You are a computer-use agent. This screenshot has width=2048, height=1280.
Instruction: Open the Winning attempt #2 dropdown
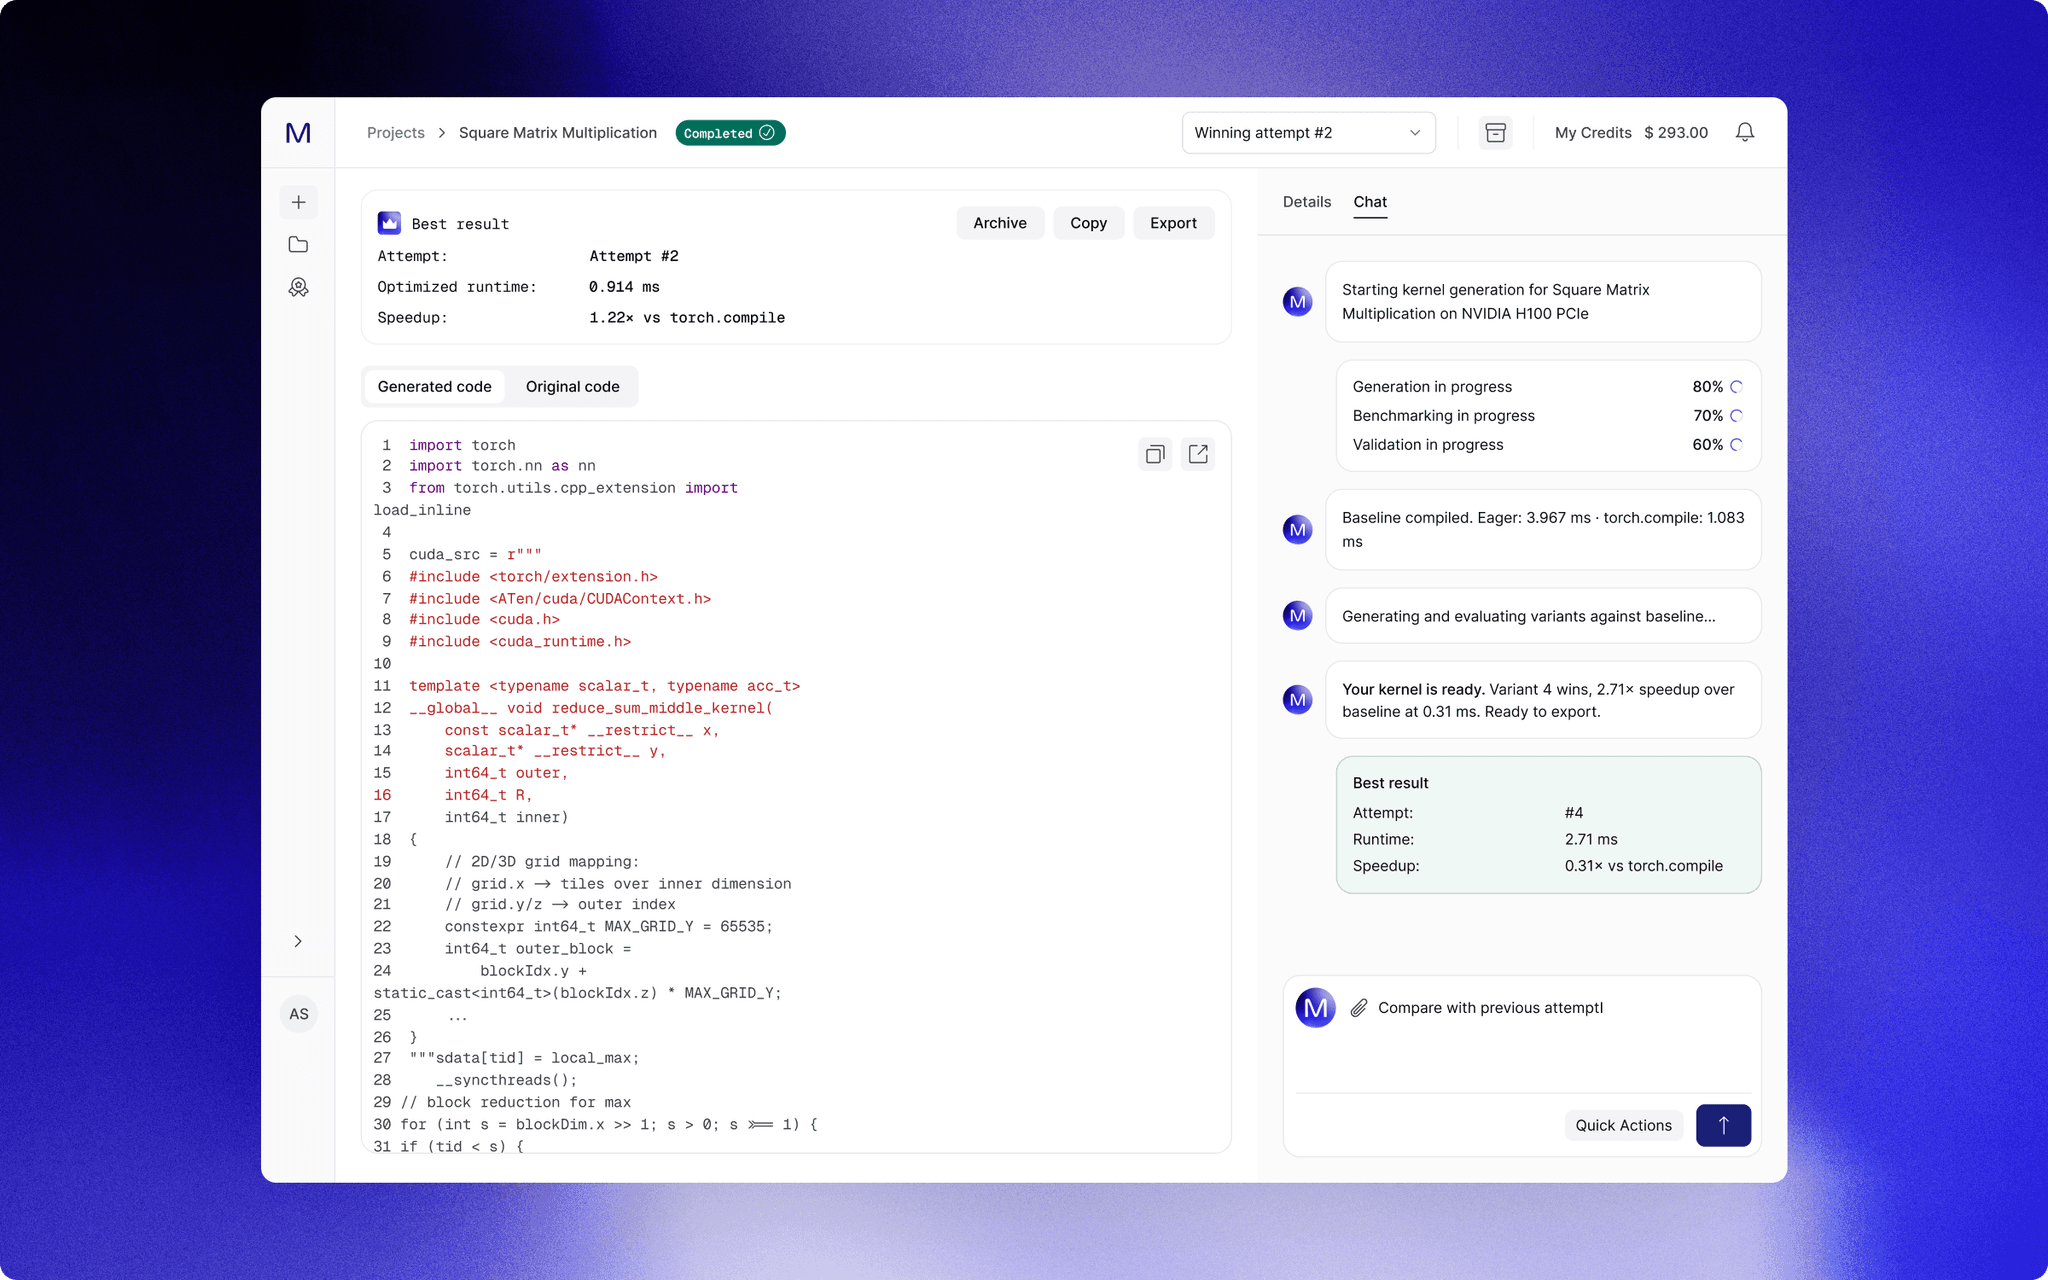click(1307, 133)
